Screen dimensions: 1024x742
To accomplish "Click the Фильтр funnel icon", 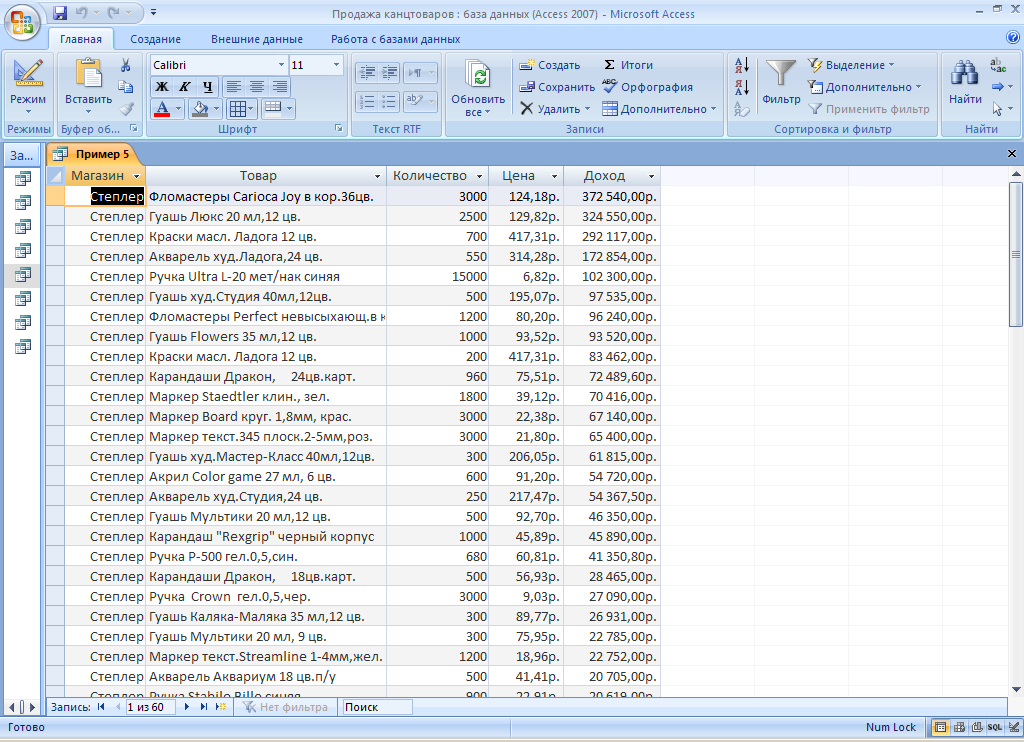I will point(781,74).
